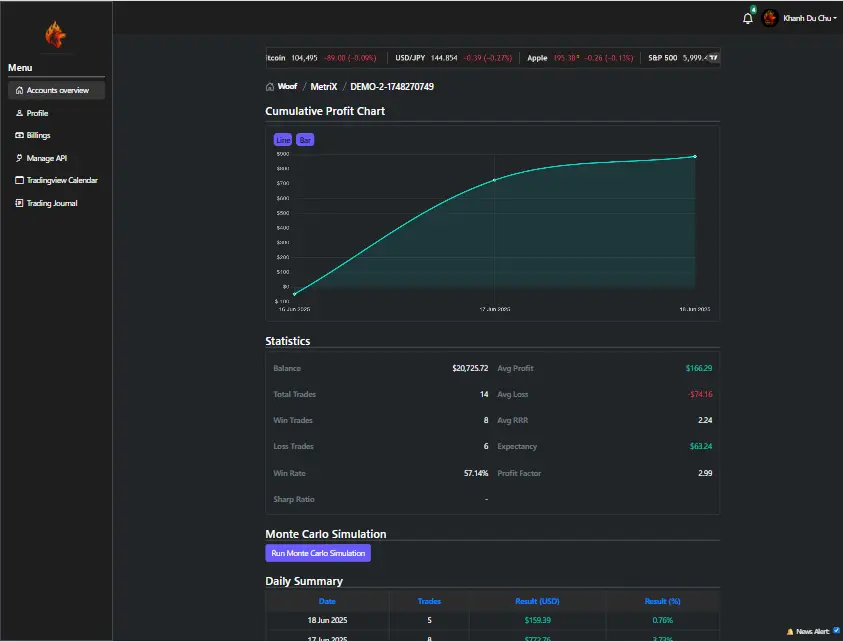
Task: Click the home icon in breadcrumb
Action: (270, 87)
